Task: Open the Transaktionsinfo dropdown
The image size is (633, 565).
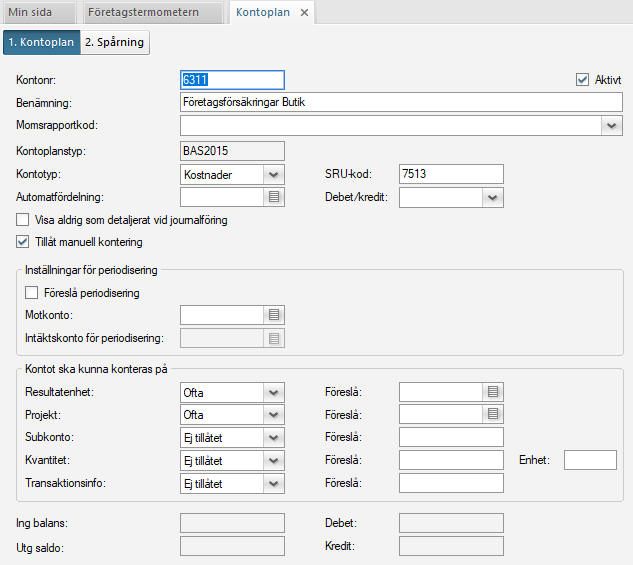Action: [274, 483]
